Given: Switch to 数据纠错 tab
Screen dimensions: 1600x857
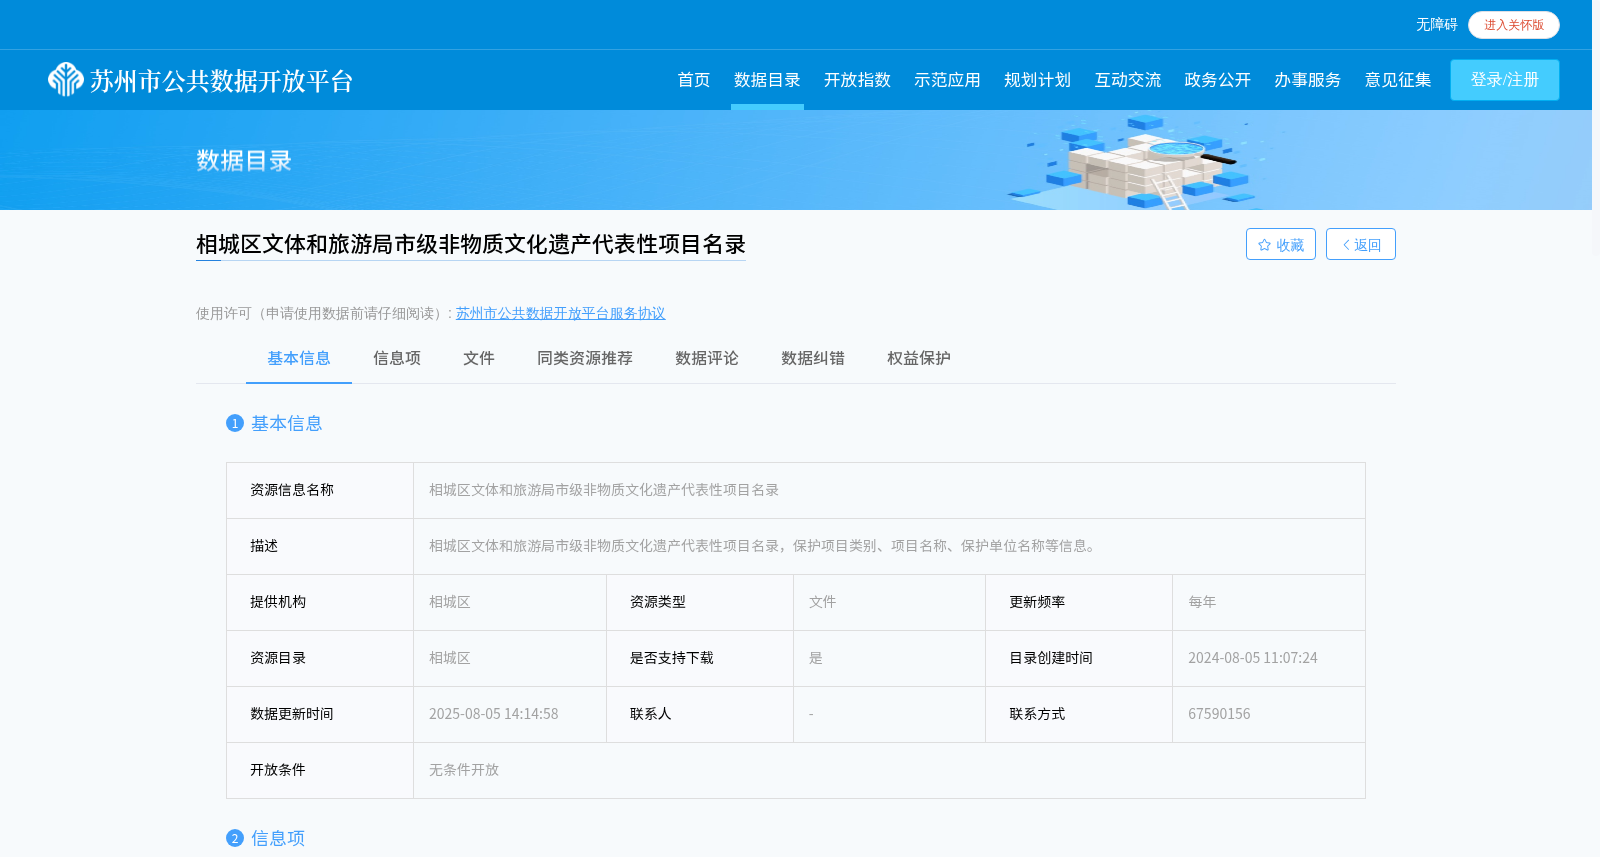Looking at the screenshot, I should tap(812, 358).
